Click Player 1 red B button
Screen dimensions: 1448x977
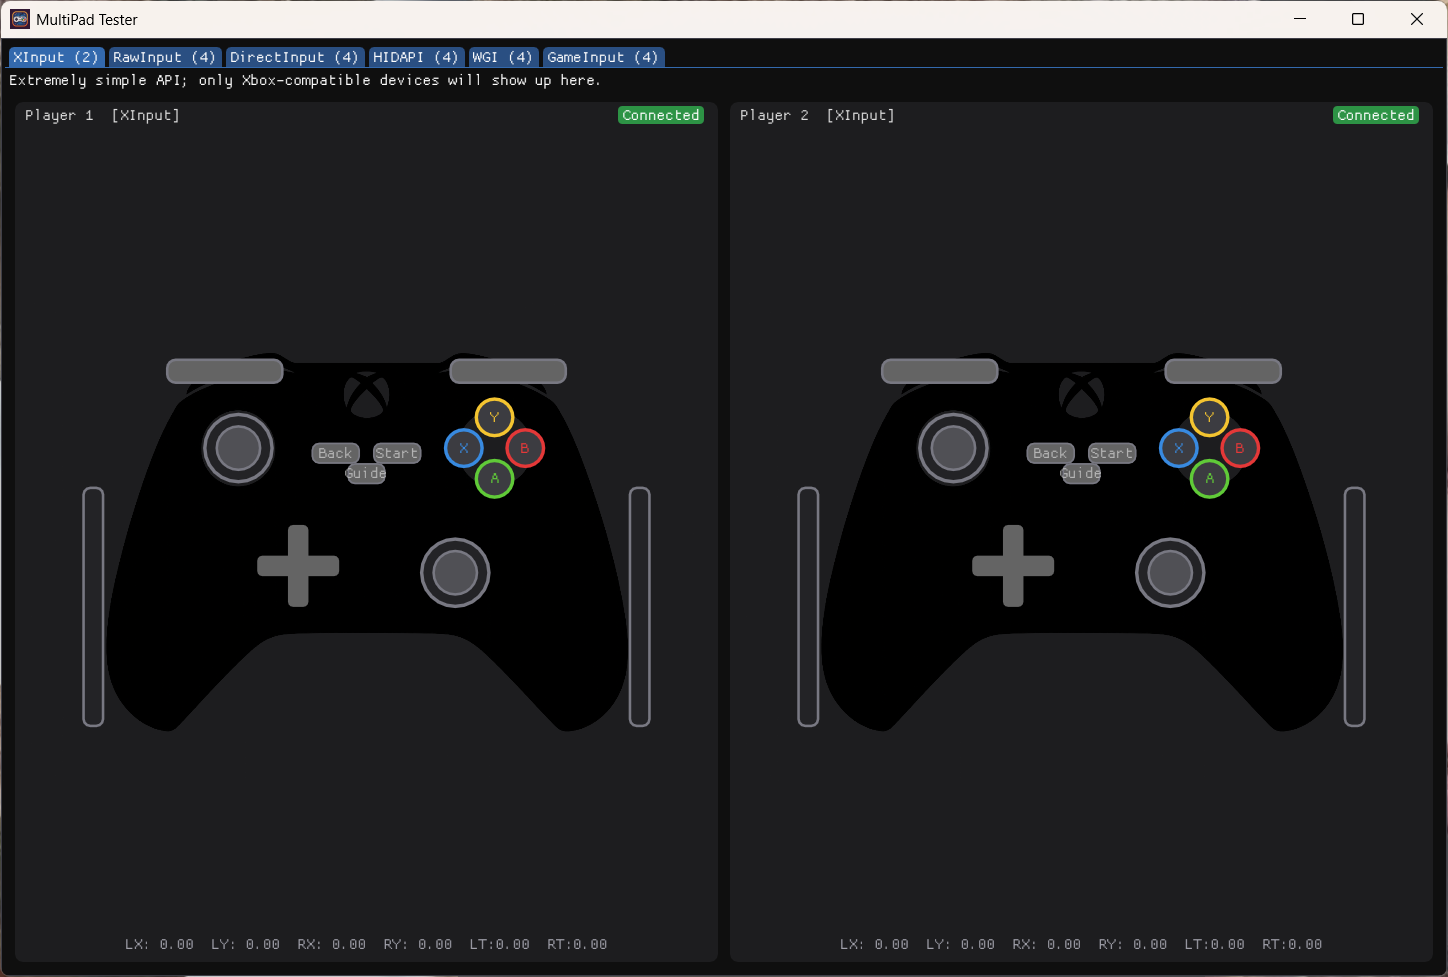click(x=525, y=448)
